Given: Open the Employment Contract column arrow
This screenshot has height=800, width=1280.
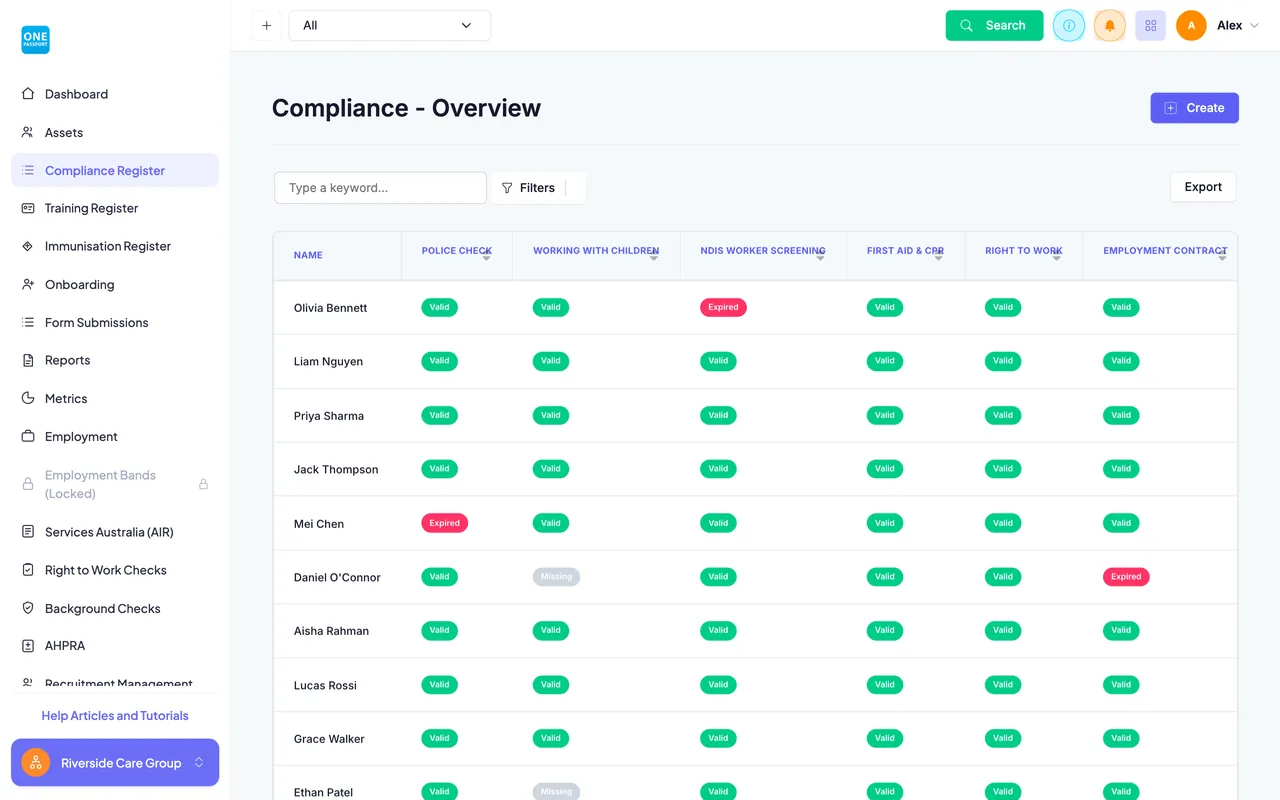Looking at the screenshot, I should click(x=1222, y=258).
